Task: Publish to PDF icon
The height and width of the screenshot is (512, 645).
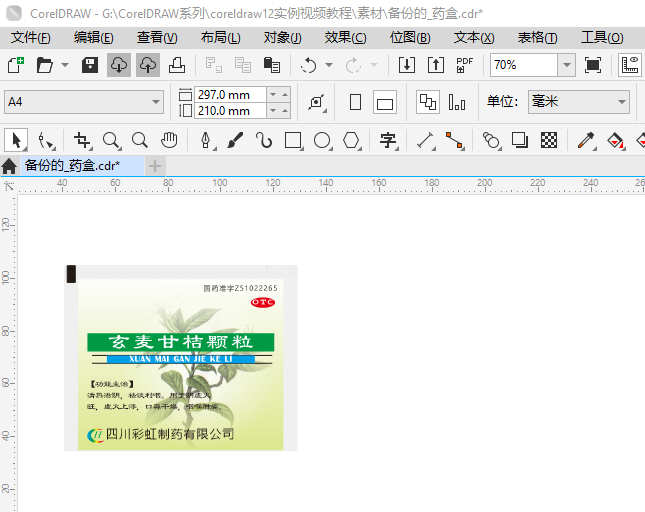Action: point(465,65)
